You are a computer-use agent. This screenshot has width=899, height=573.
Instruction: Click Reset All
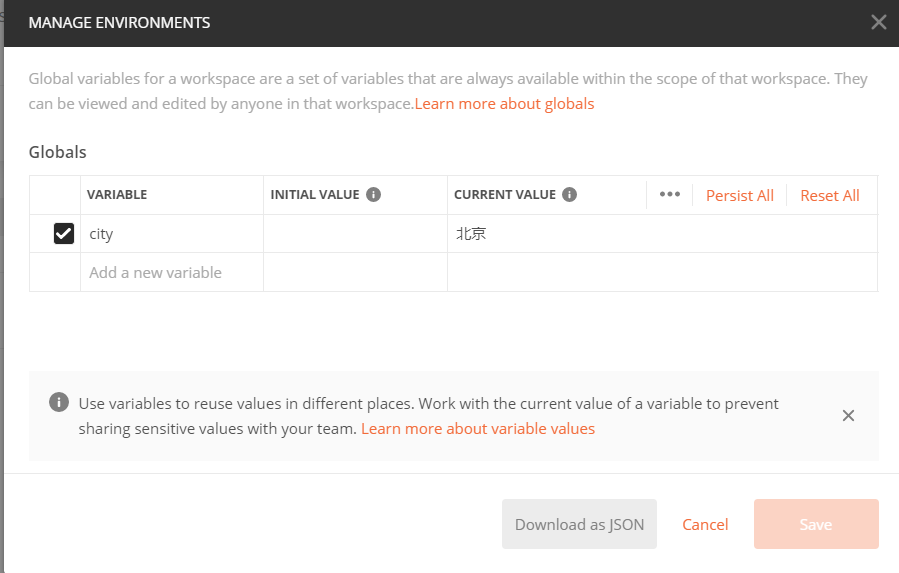(x=830, y=195)
